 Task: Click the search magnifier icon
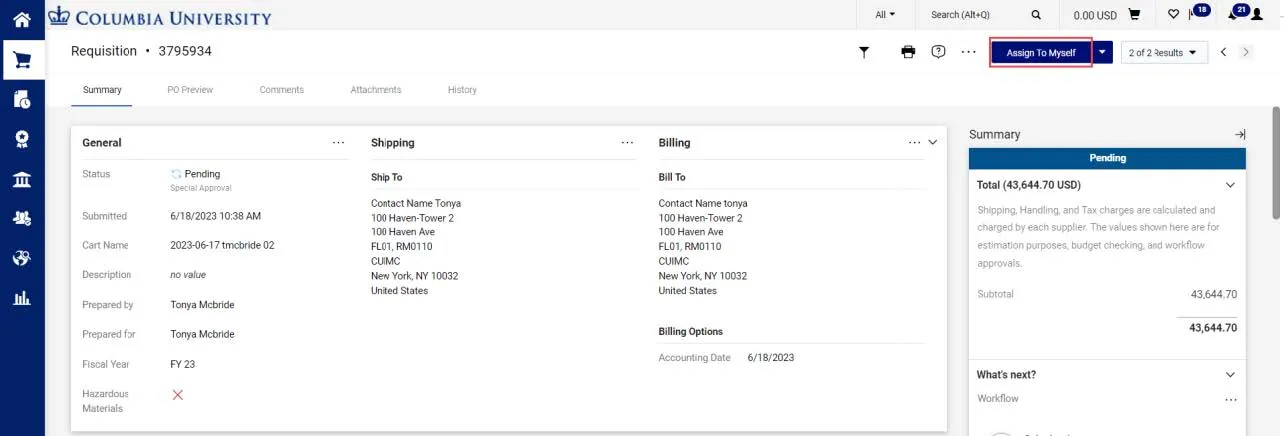coord(1036,15)
